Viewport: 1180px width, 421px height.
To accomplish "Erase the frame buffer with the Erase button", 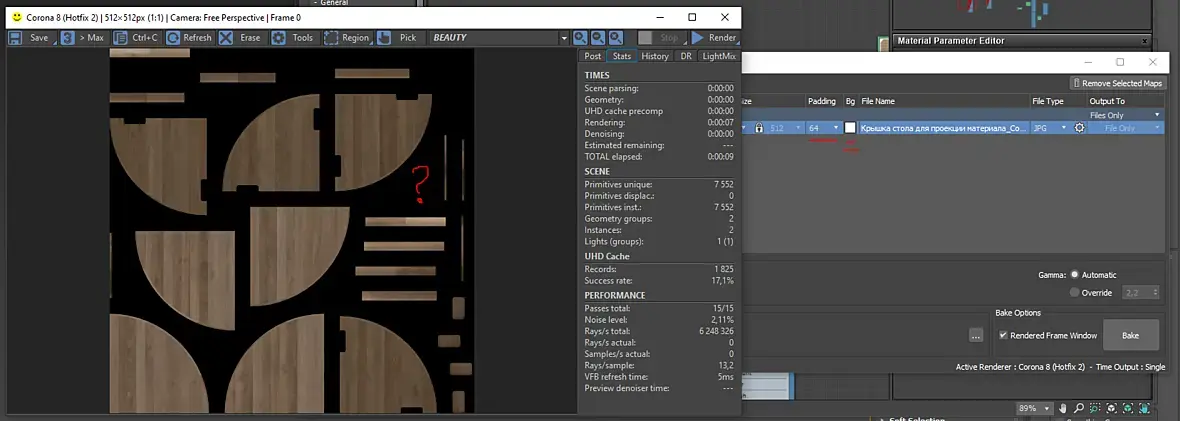I will click(242, 38).
